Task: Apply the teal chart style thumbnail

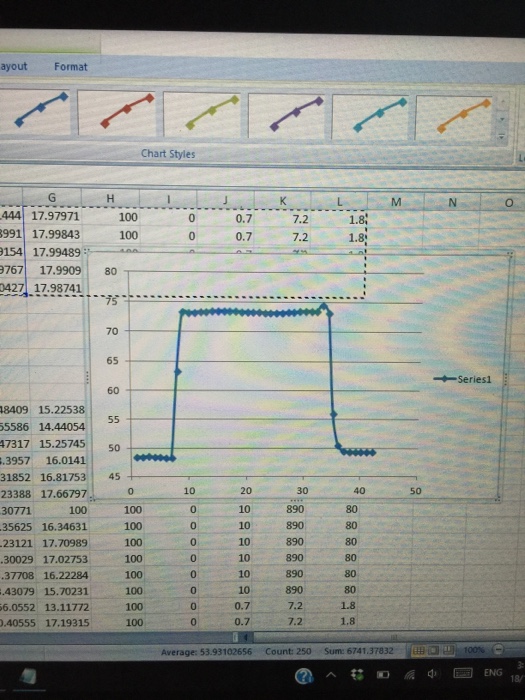Action: [x=370, y=117]
